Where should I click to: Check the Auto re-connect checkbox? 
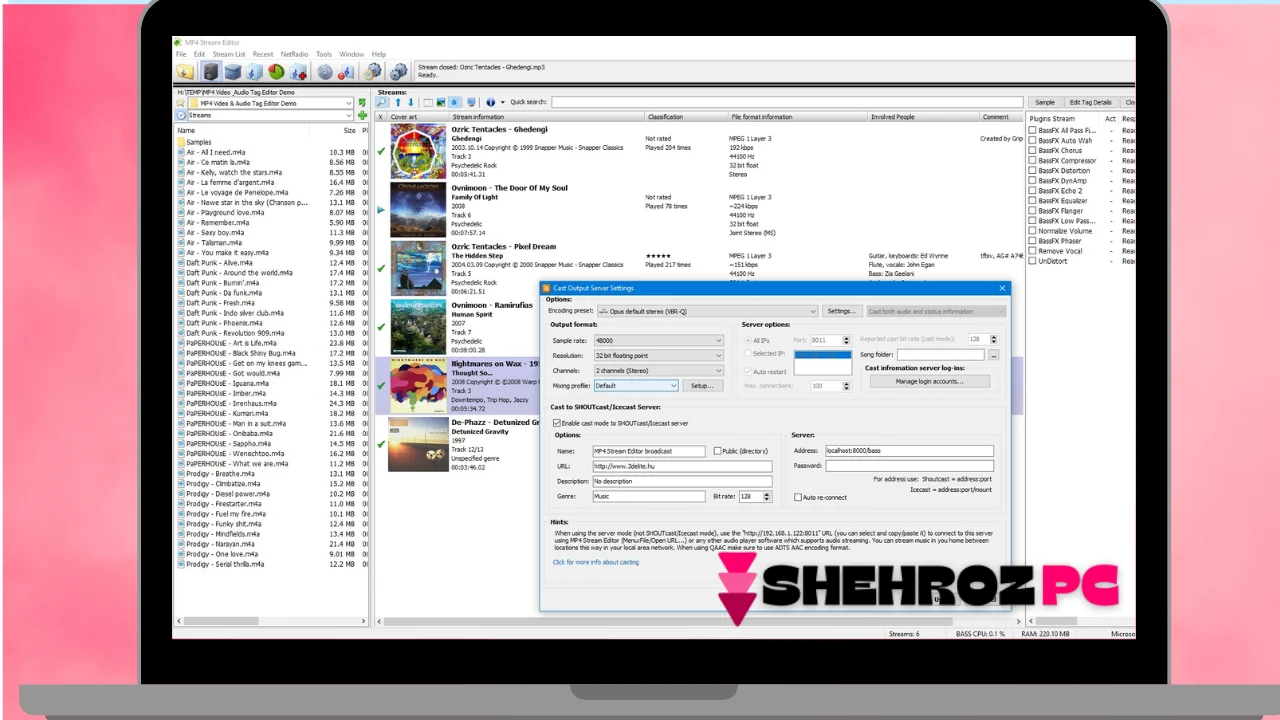pos(798,497)
